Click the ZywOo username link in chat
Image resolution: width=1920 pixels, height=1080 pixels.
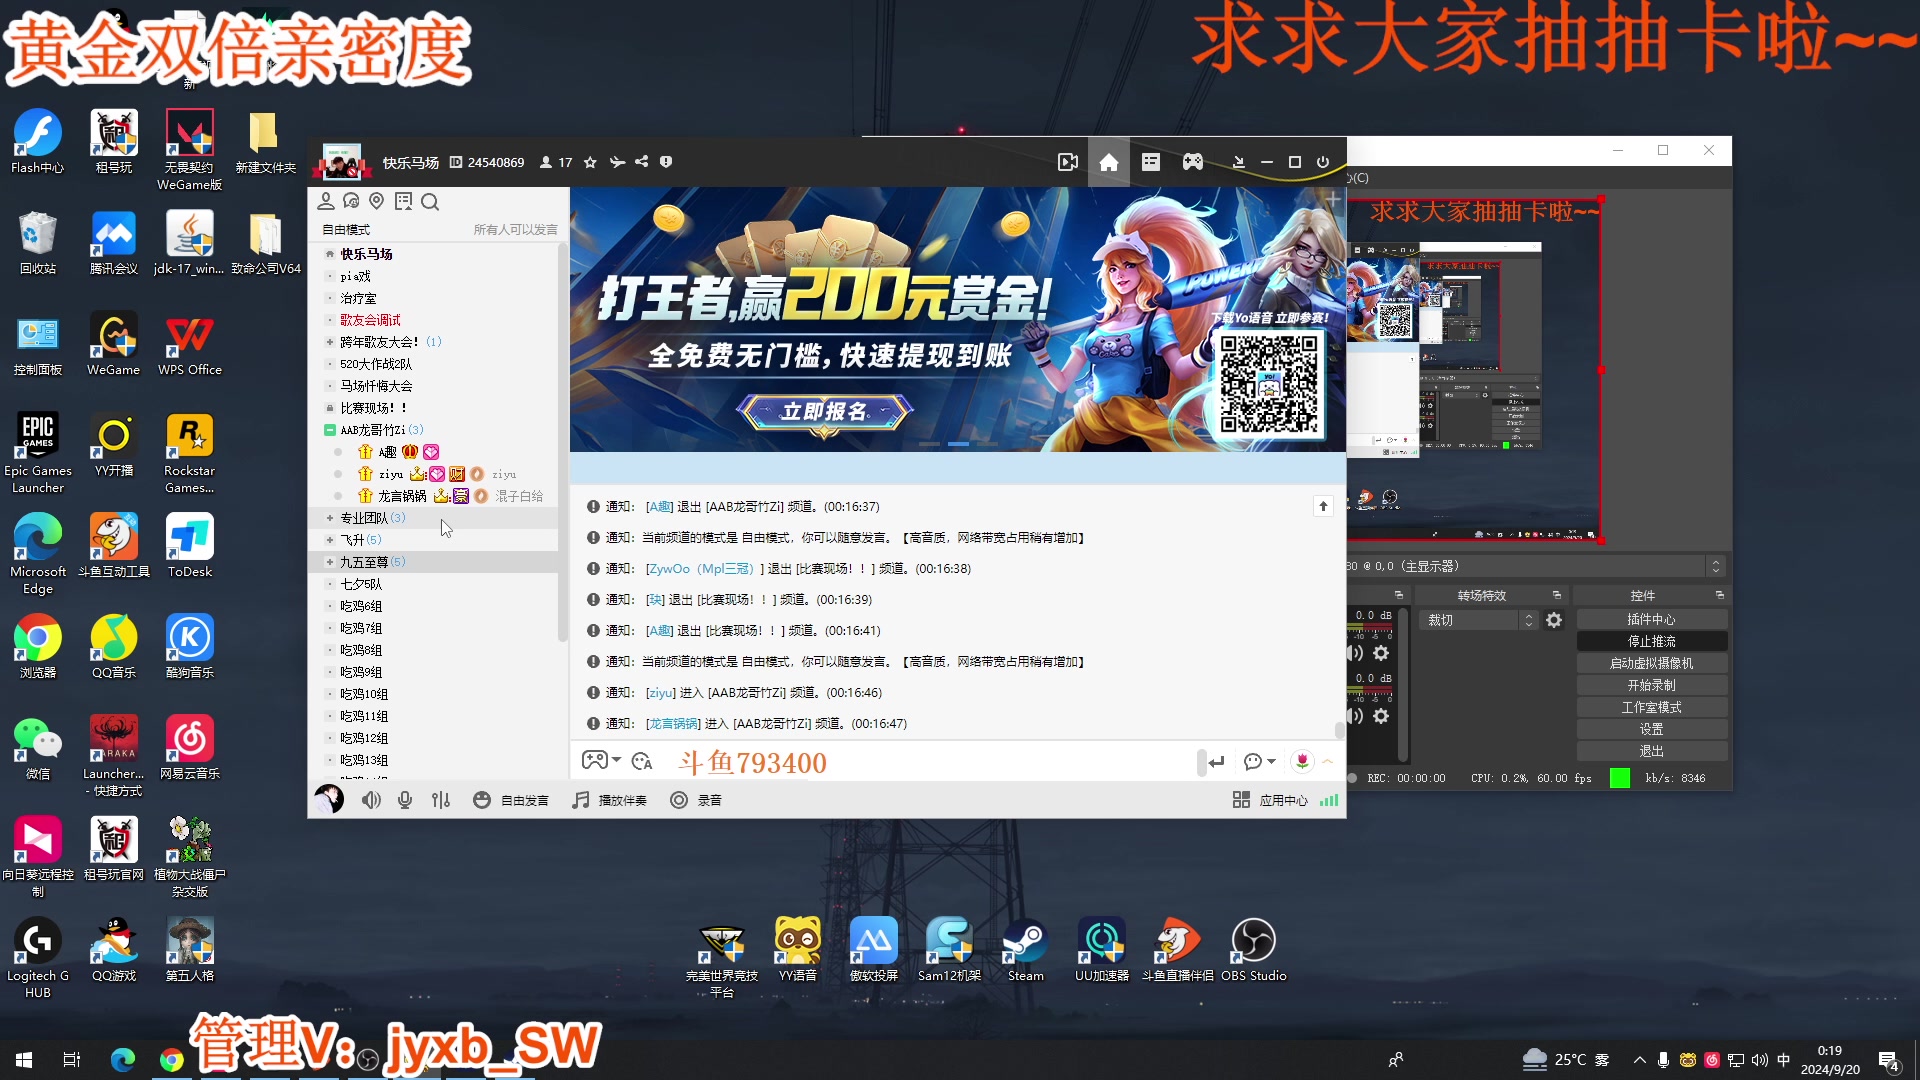tap(704, 568)
